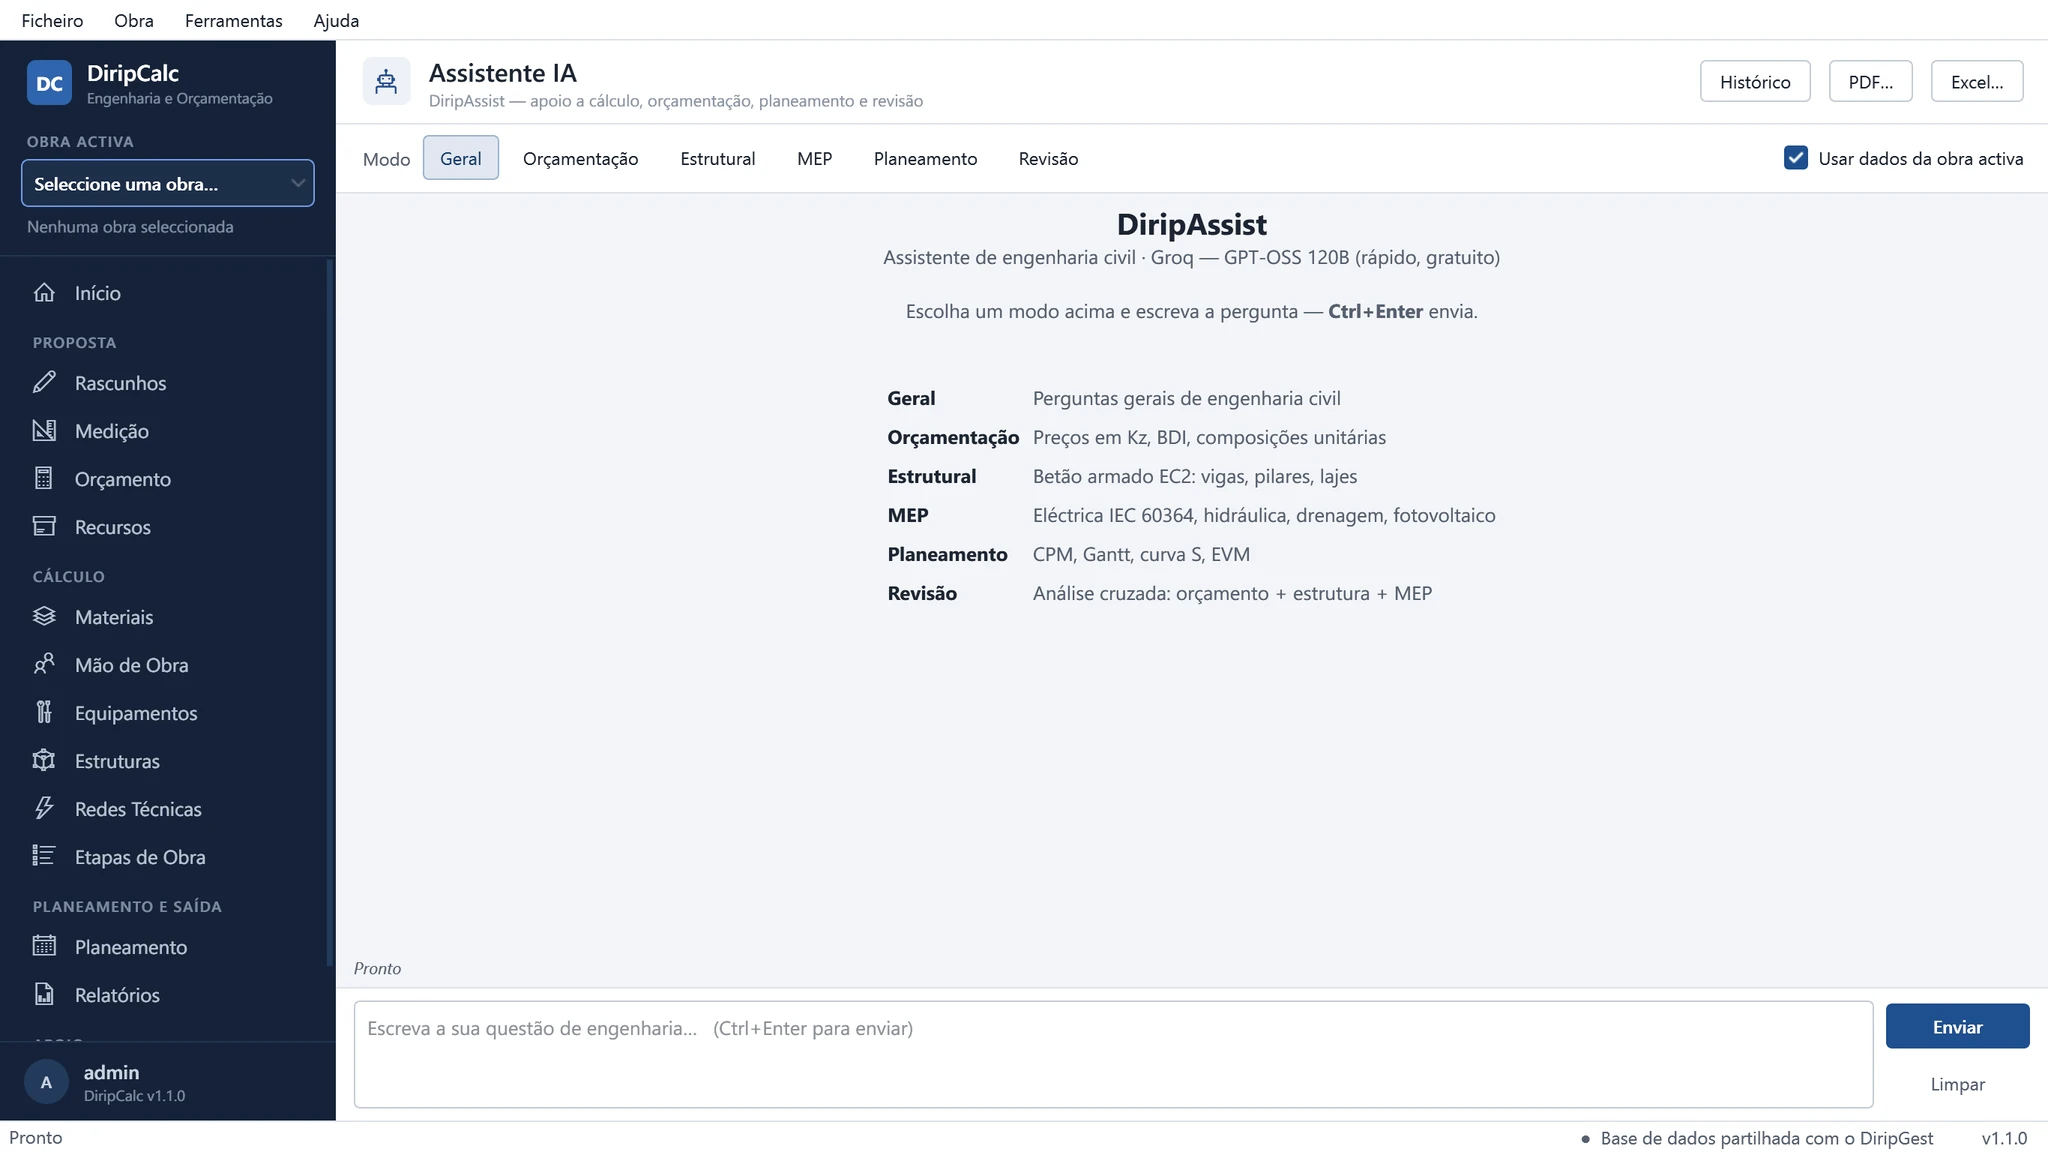2048x1152 pixels.
Task: Click the Redes Técnicas lightning icon
Action: 44,809
